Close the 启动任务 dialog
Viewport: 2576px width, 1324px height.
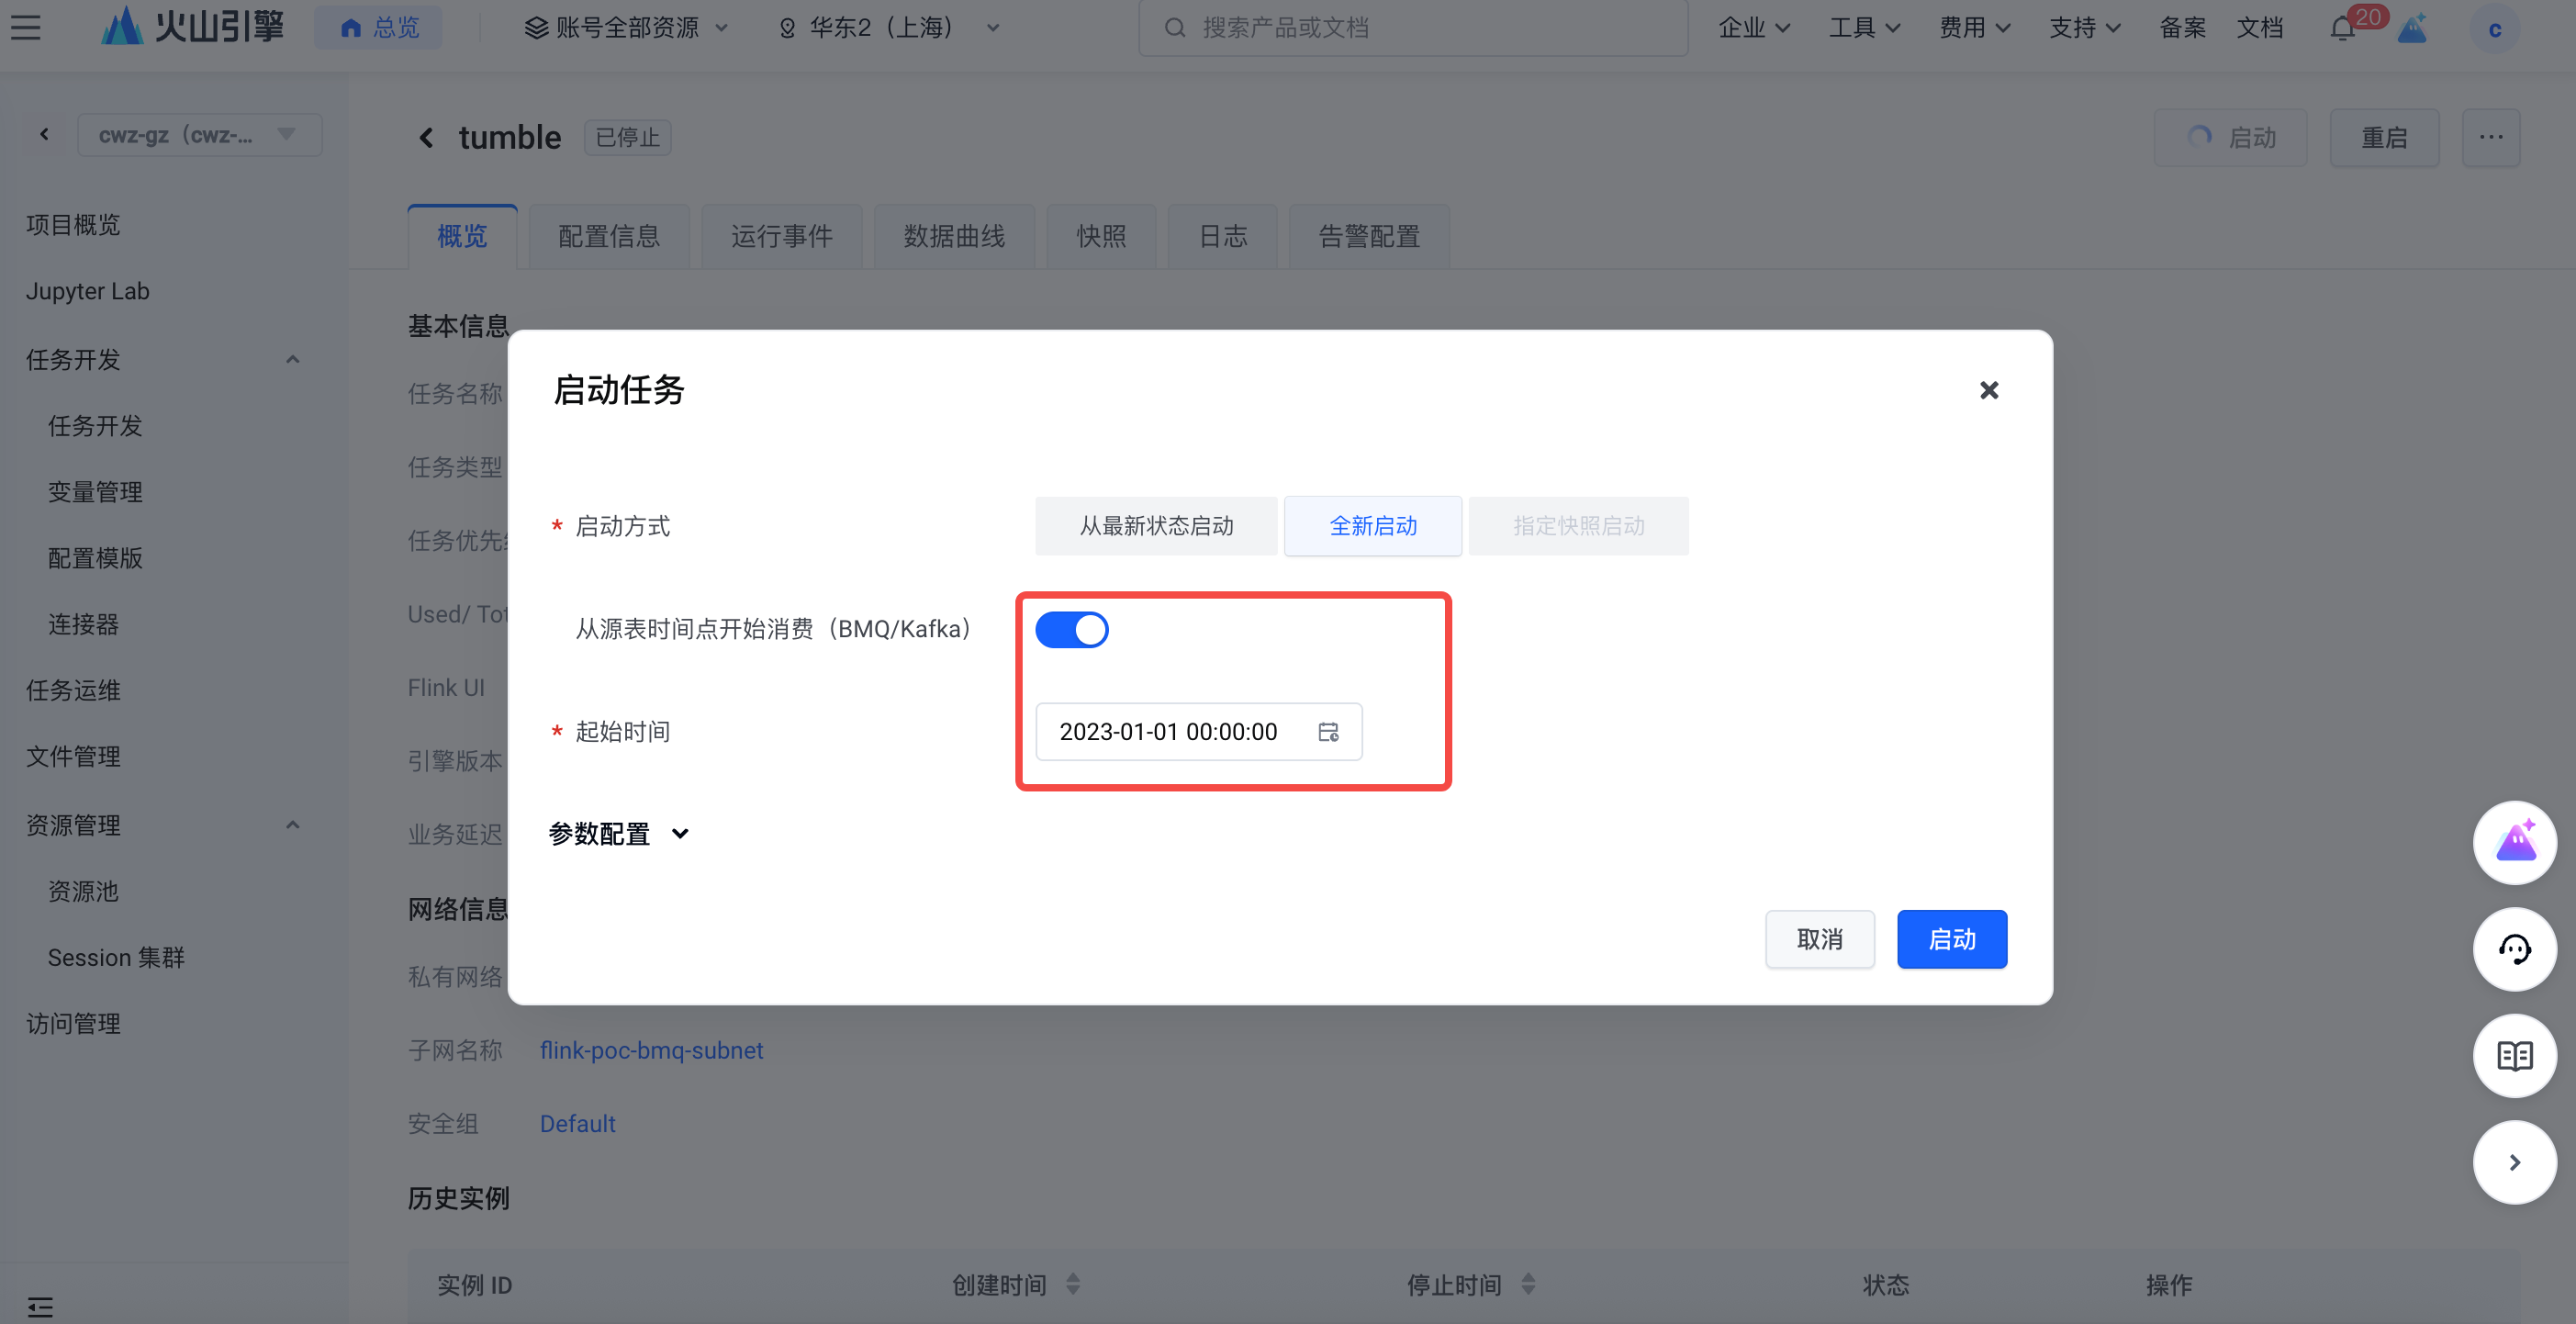[1989, 390]
